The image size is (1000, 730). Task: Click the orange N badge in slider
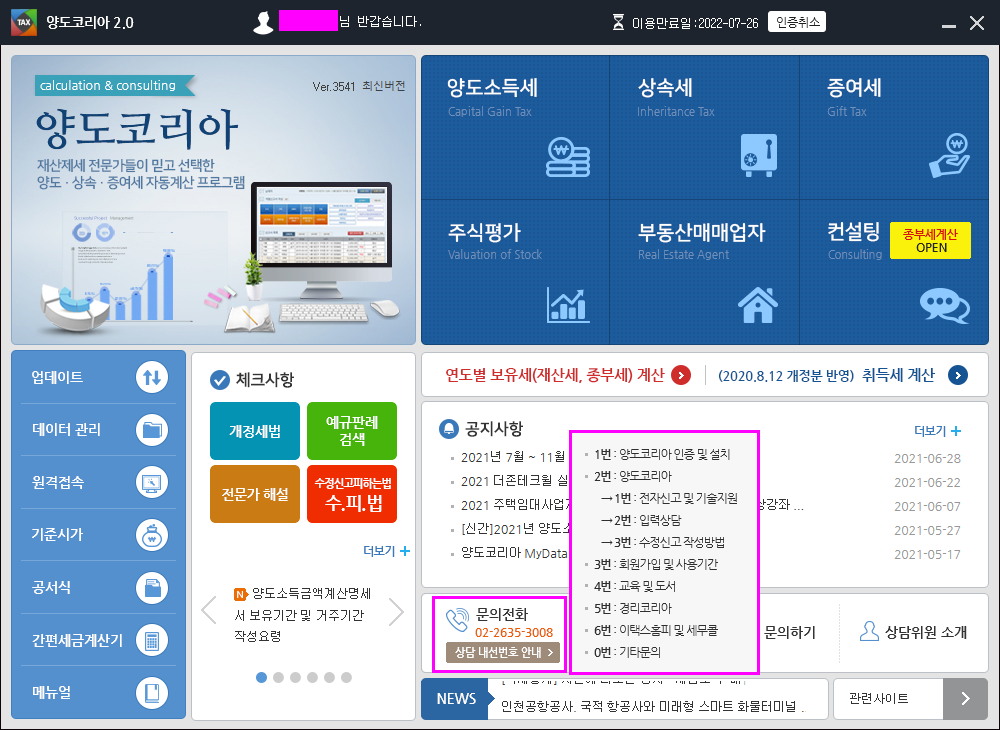pyautogui.click(x=240, y=594)
